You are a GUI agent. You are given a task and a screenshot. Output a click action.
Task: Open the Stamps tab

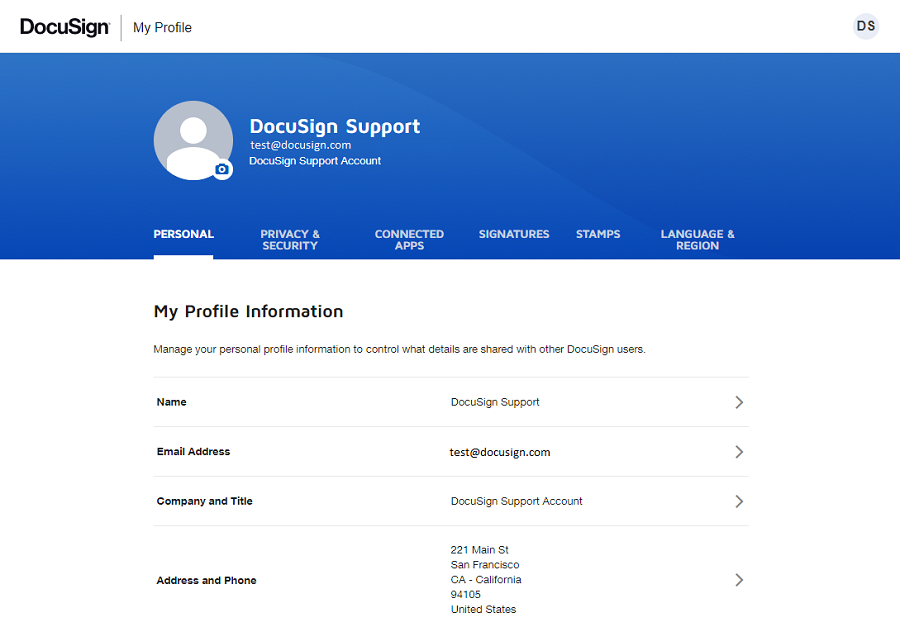click(x=598, y=234)
